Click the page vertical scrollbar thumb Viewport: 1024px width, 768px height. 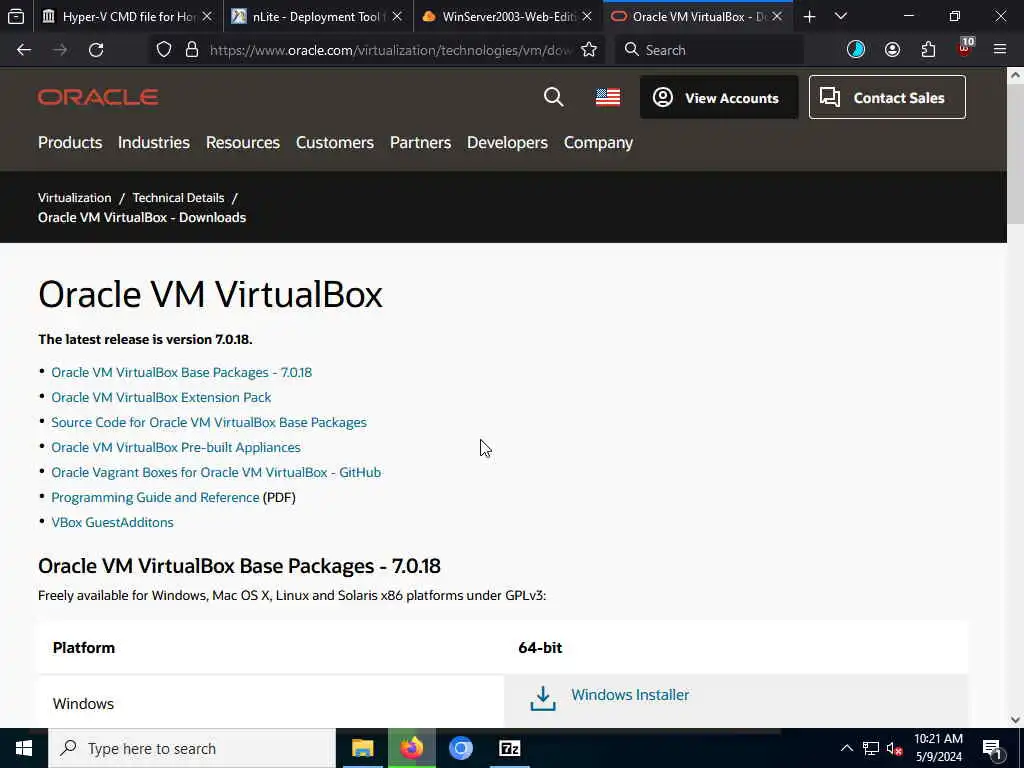click(1016, 154)
